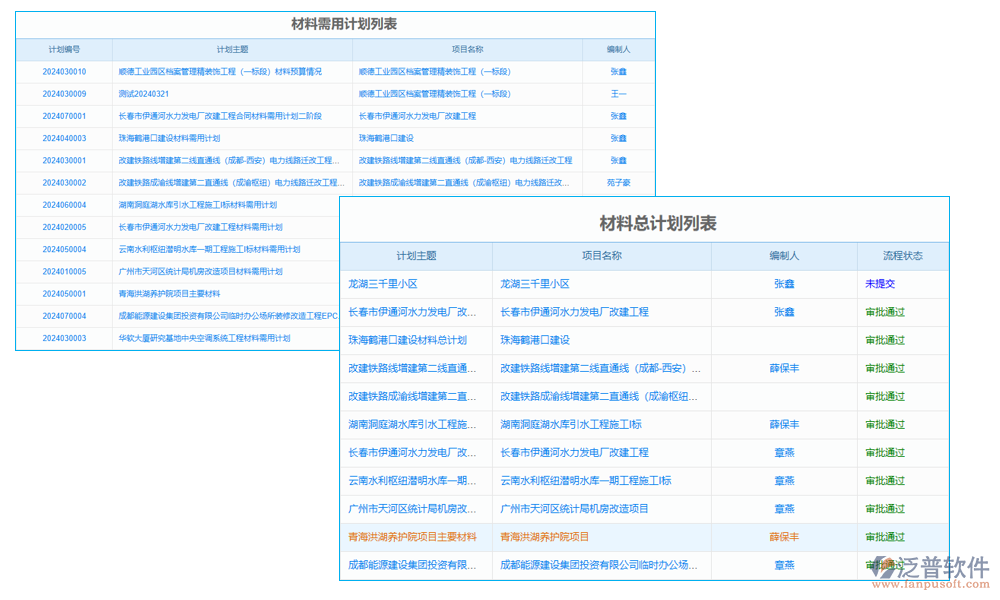
Task: Click 审批通过 status for 珠海鹤港口建设材料总计划
Action: point(888,340)
